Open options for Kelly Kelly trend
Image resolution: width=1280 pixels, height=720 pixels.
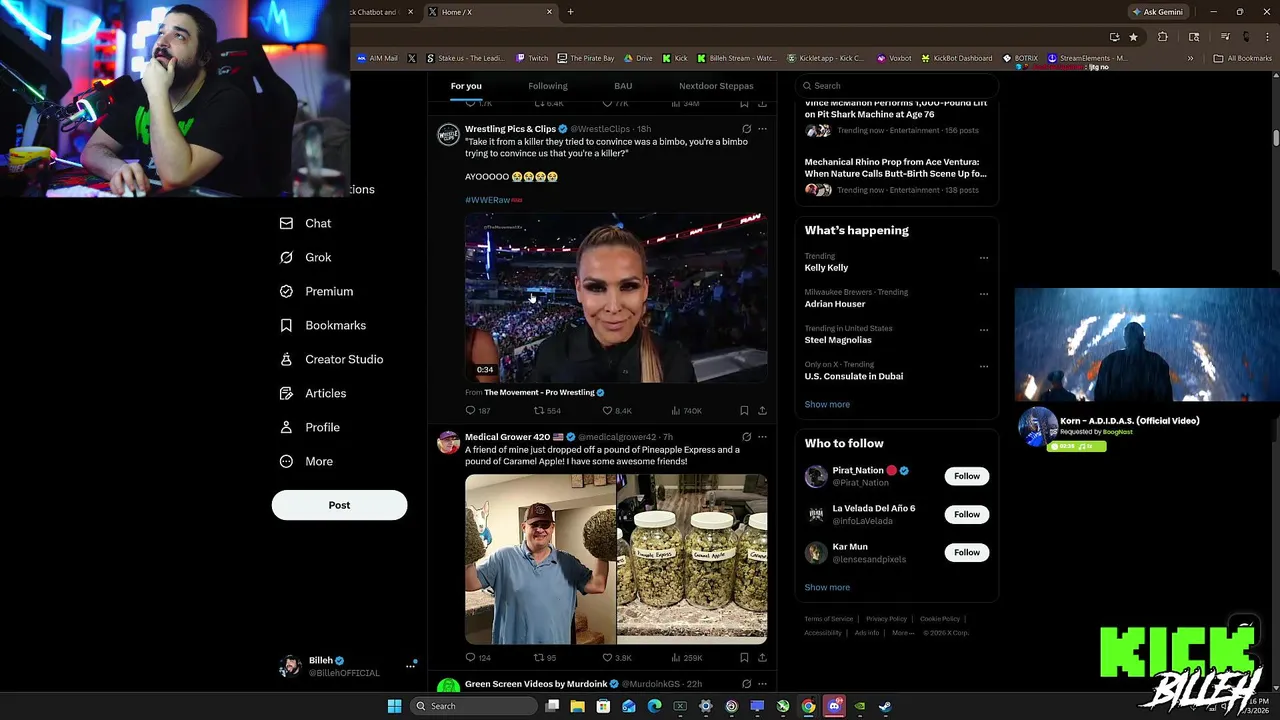coord(984,258)
